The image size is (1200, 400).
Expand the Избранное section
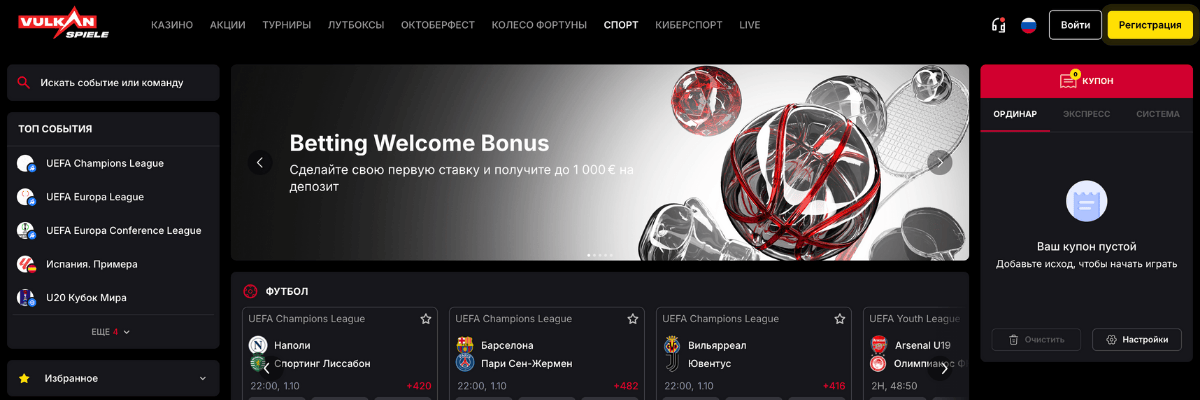pyautogui.click(x=113, y=379)
